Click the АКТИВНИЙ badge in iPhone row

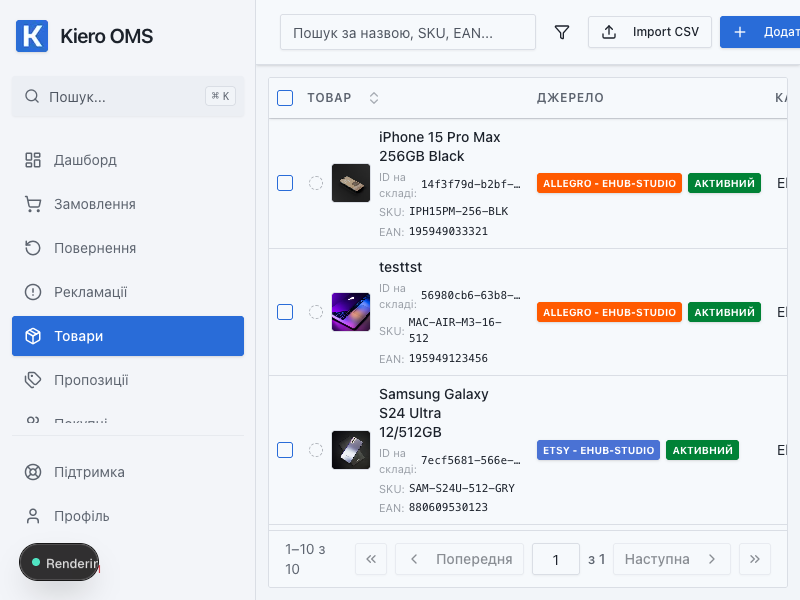click(724, 183)
